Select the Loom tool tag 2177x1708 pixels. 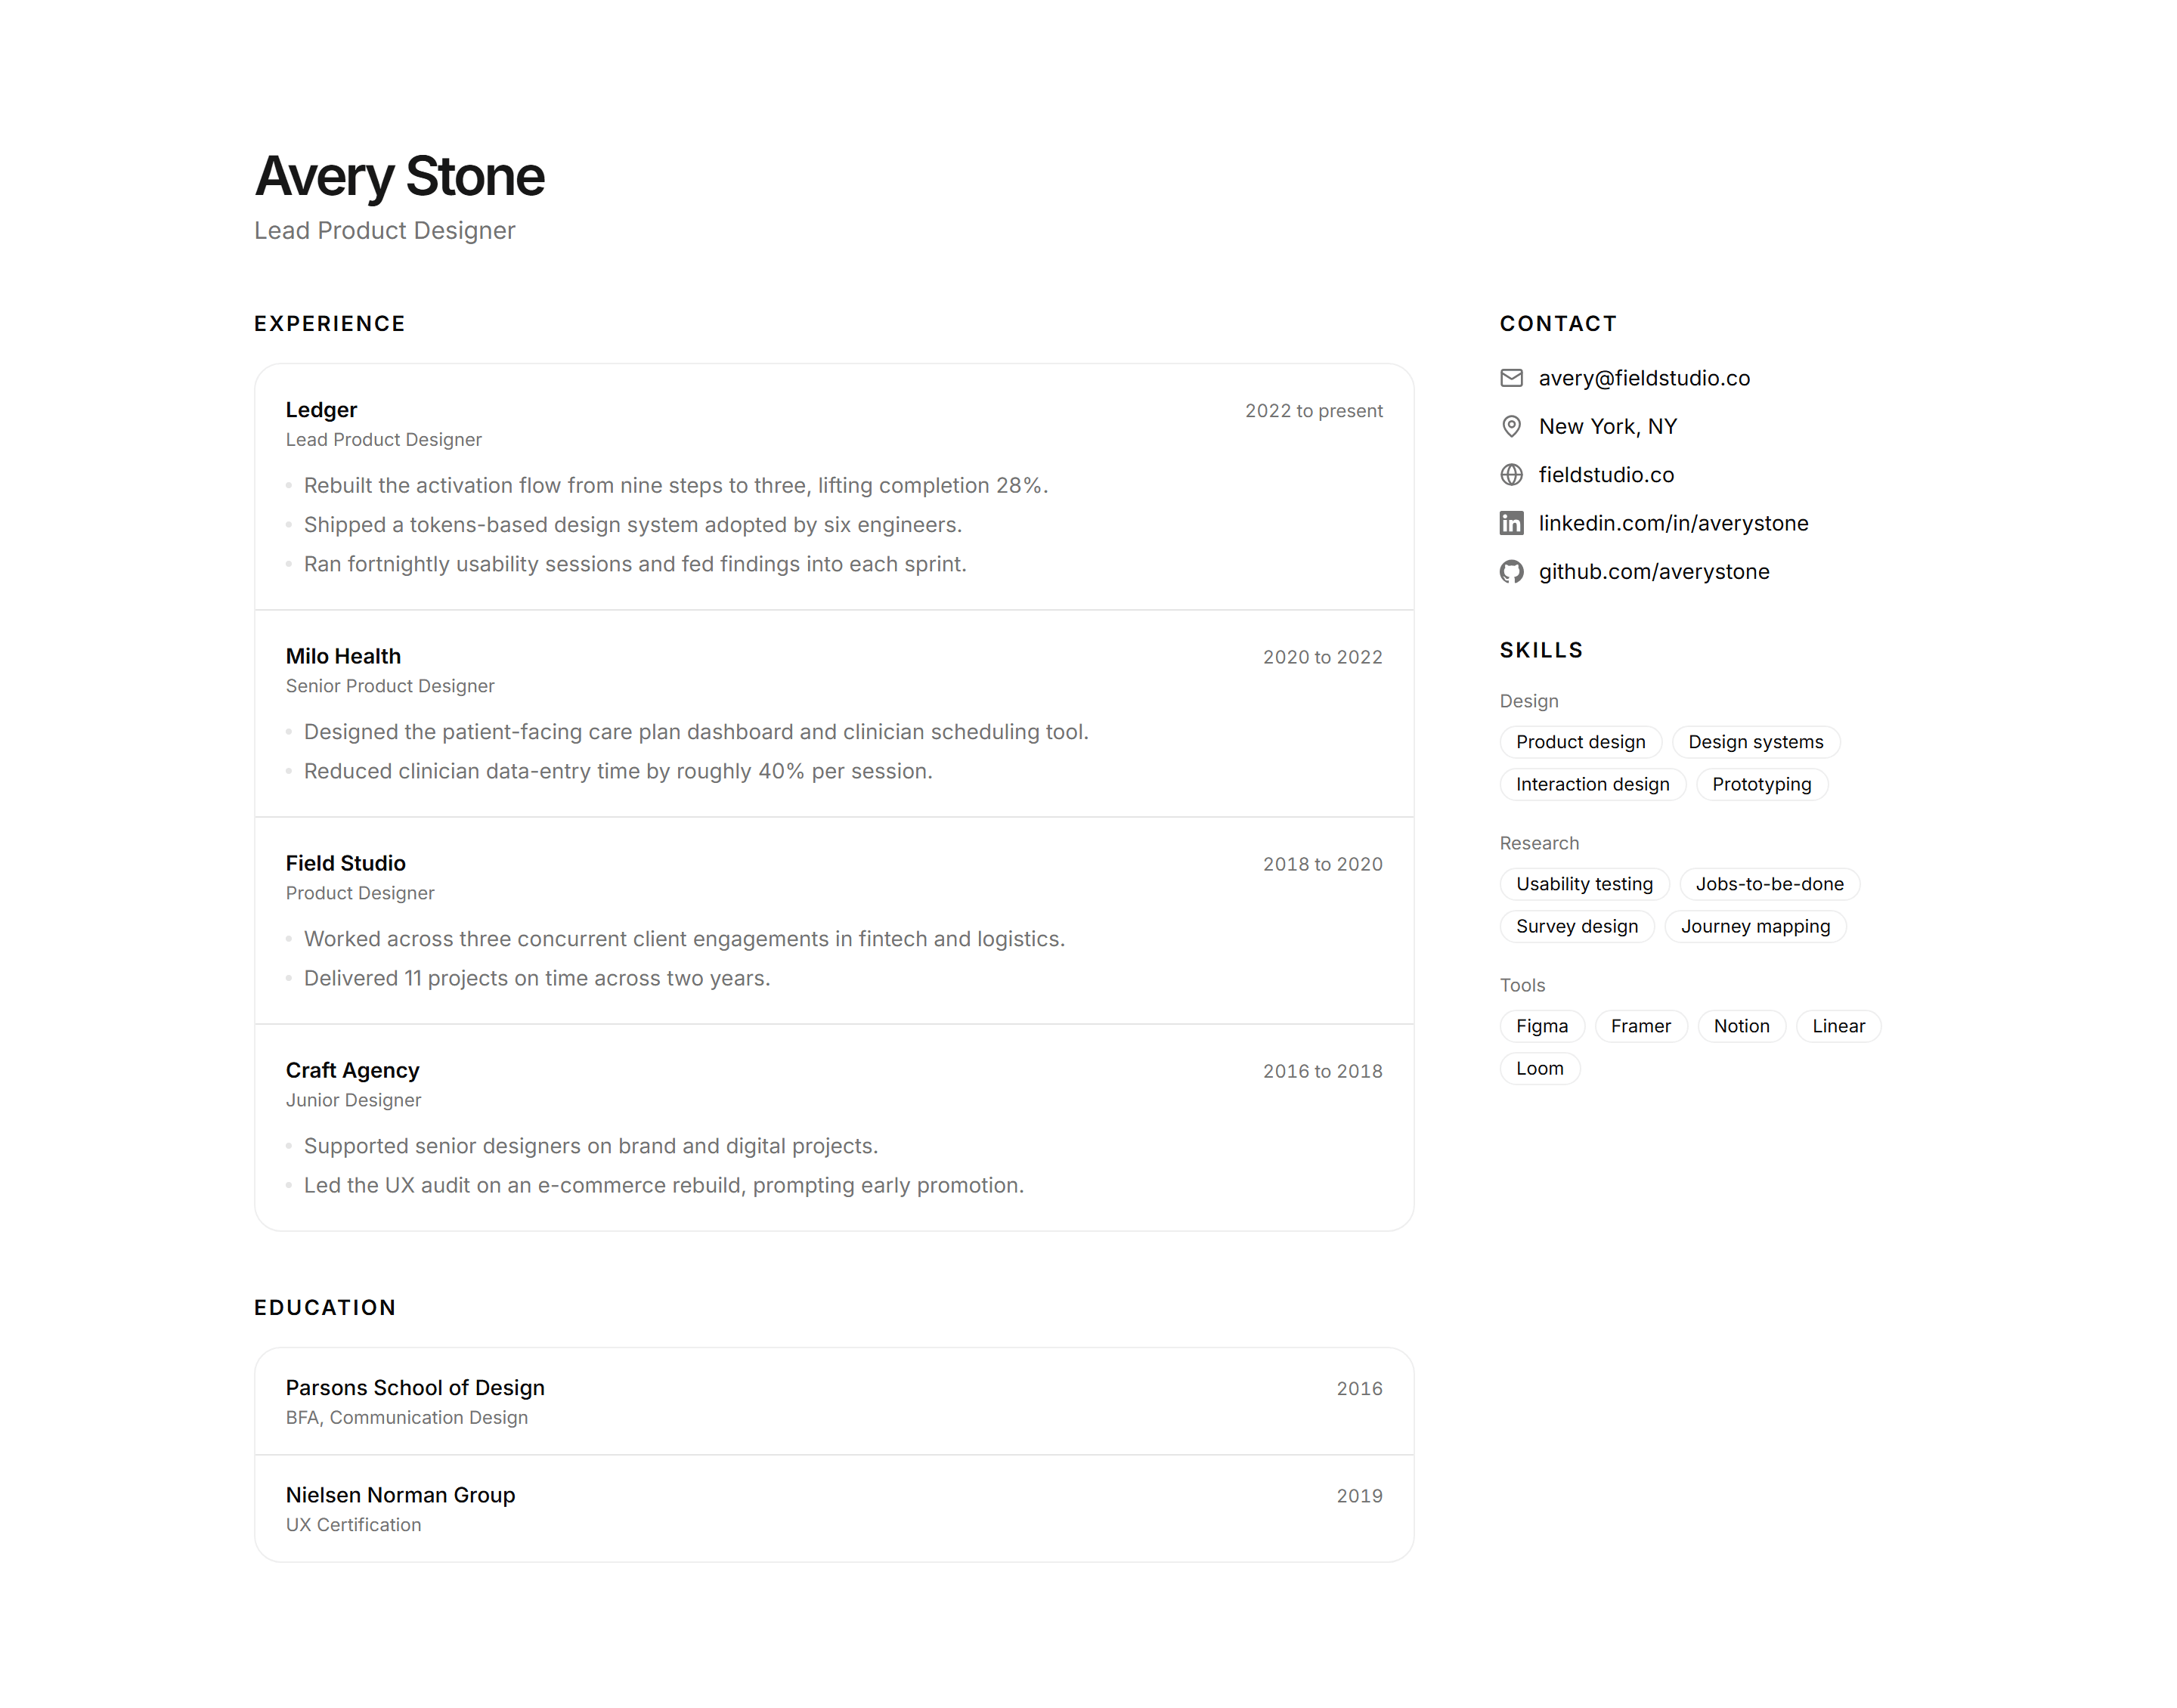[x=1539, y=1068]
